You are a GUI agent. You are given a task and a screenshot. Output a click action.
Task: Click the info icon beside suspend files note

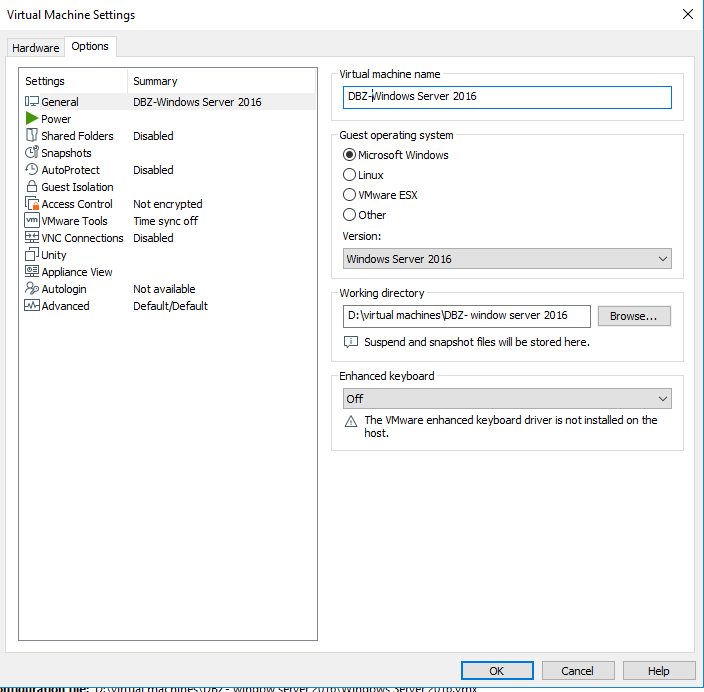351,342
